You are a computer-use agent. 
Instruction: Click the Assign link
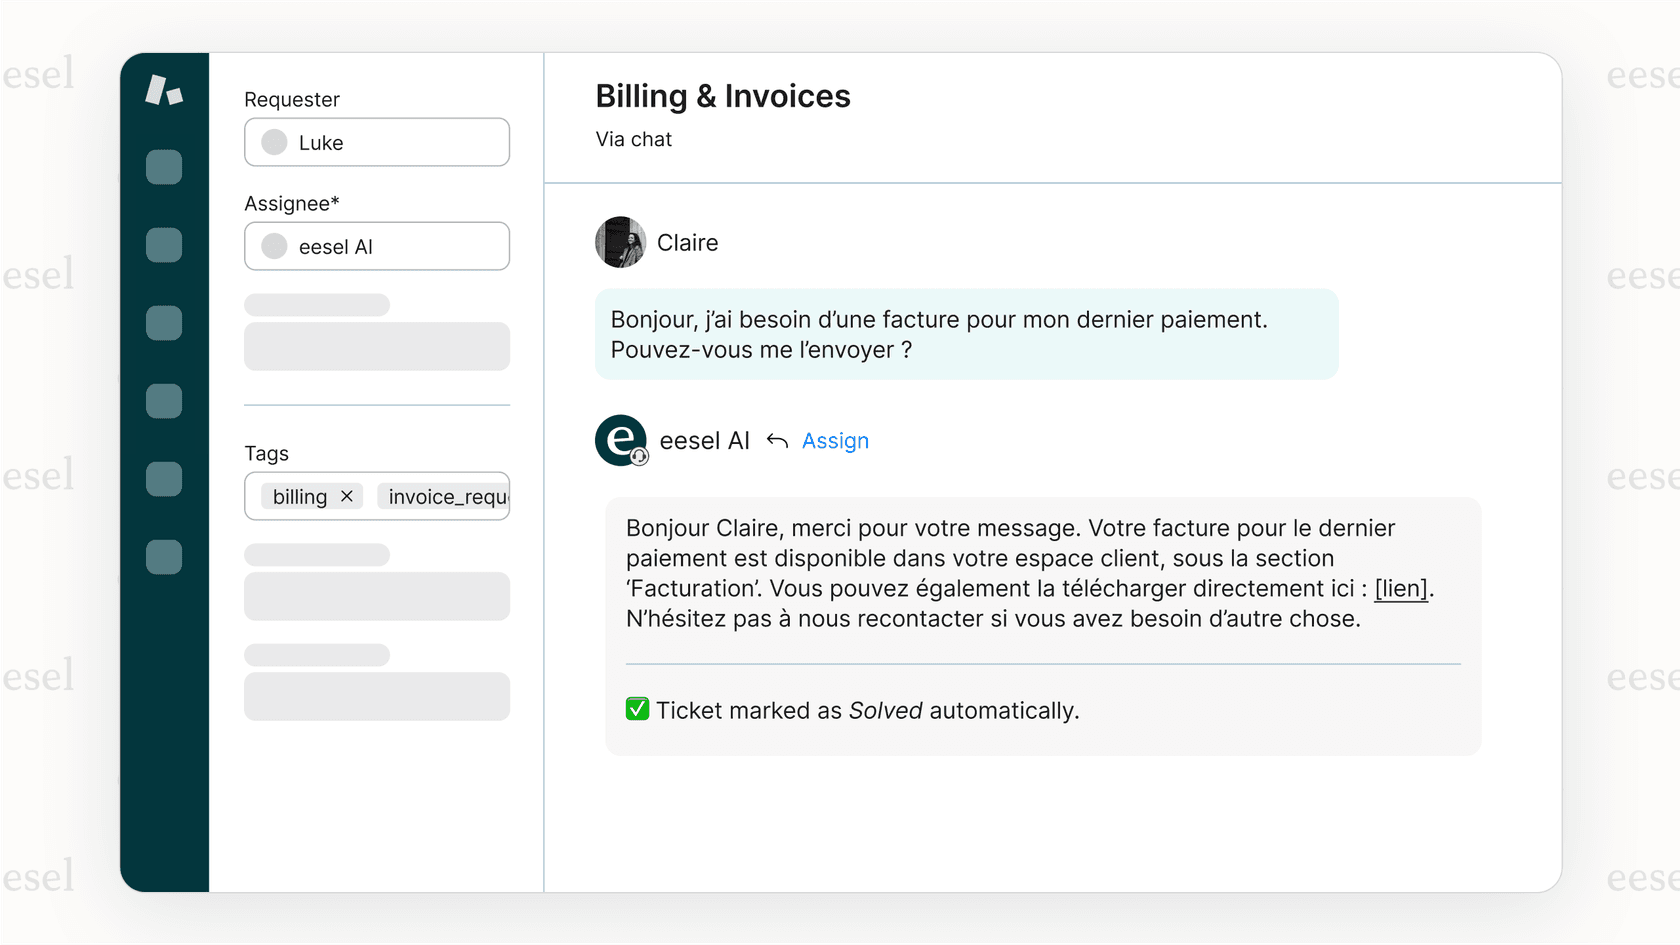(x=834, y=440)
